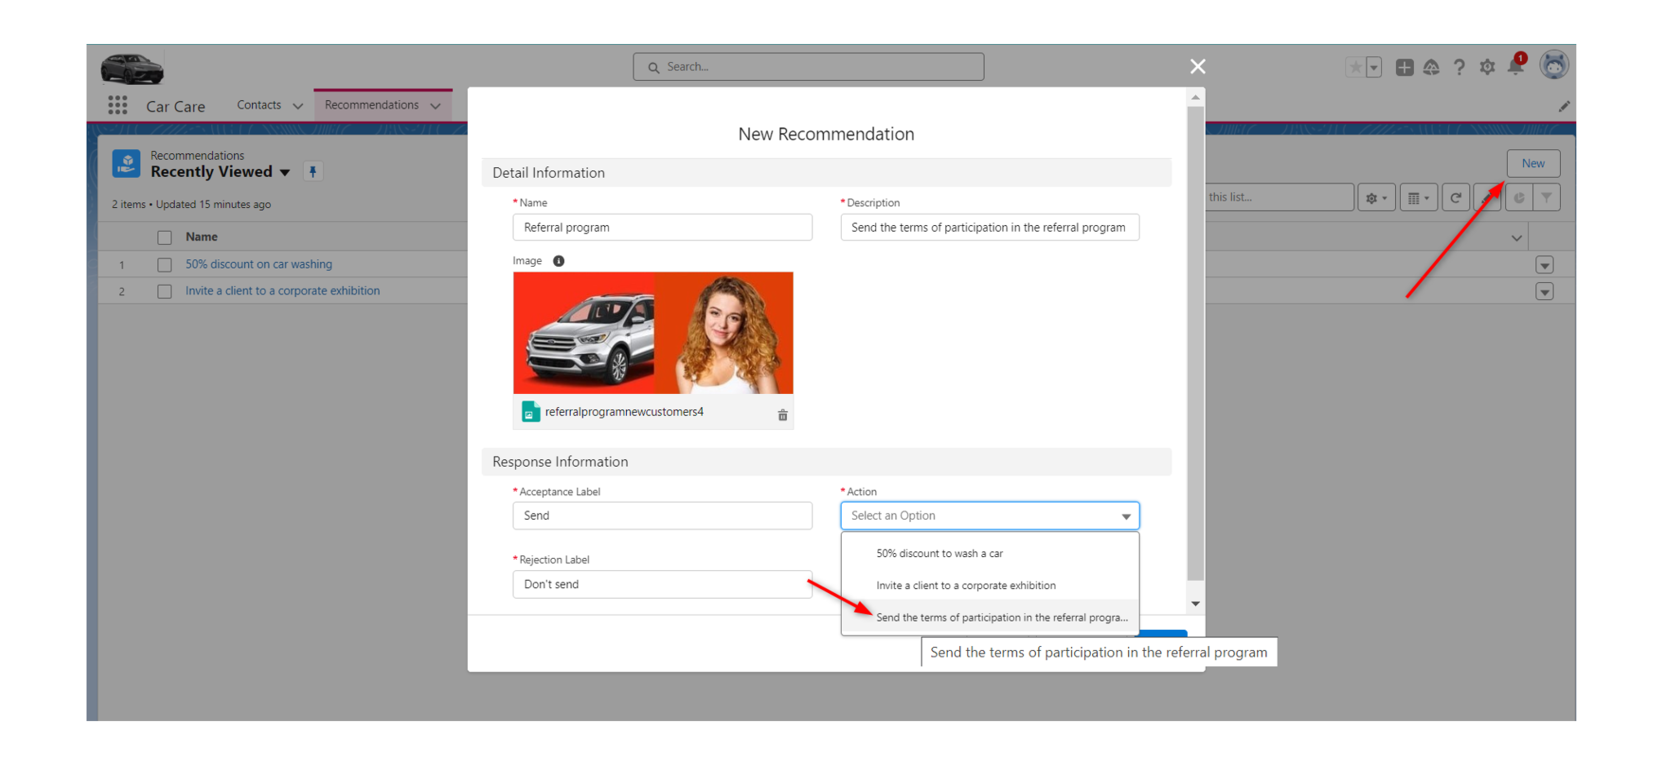Viewport: 1680px width, 770px height.
Task: Select Invite a client to a corporate exhibition option
Action: pyautogui.click(x=990, y=585)
